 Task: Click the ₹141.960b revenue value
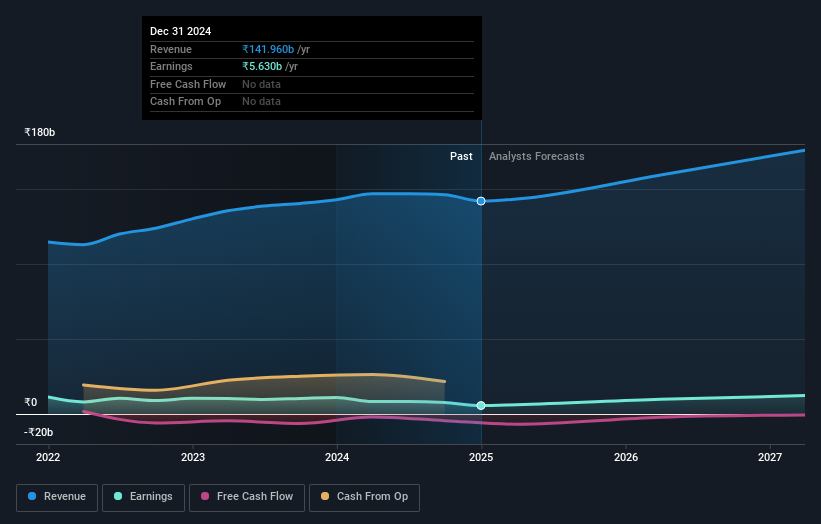(268, 49)
